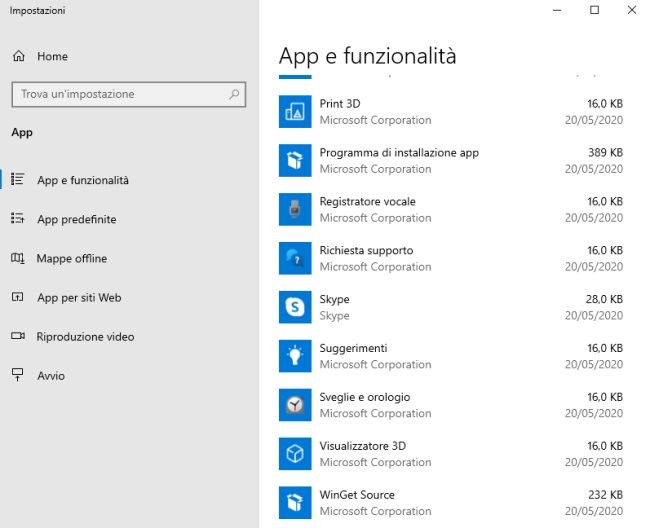This screenshot has height=528, width=650.
Task: Open the Home settings page
Action: 52,56
